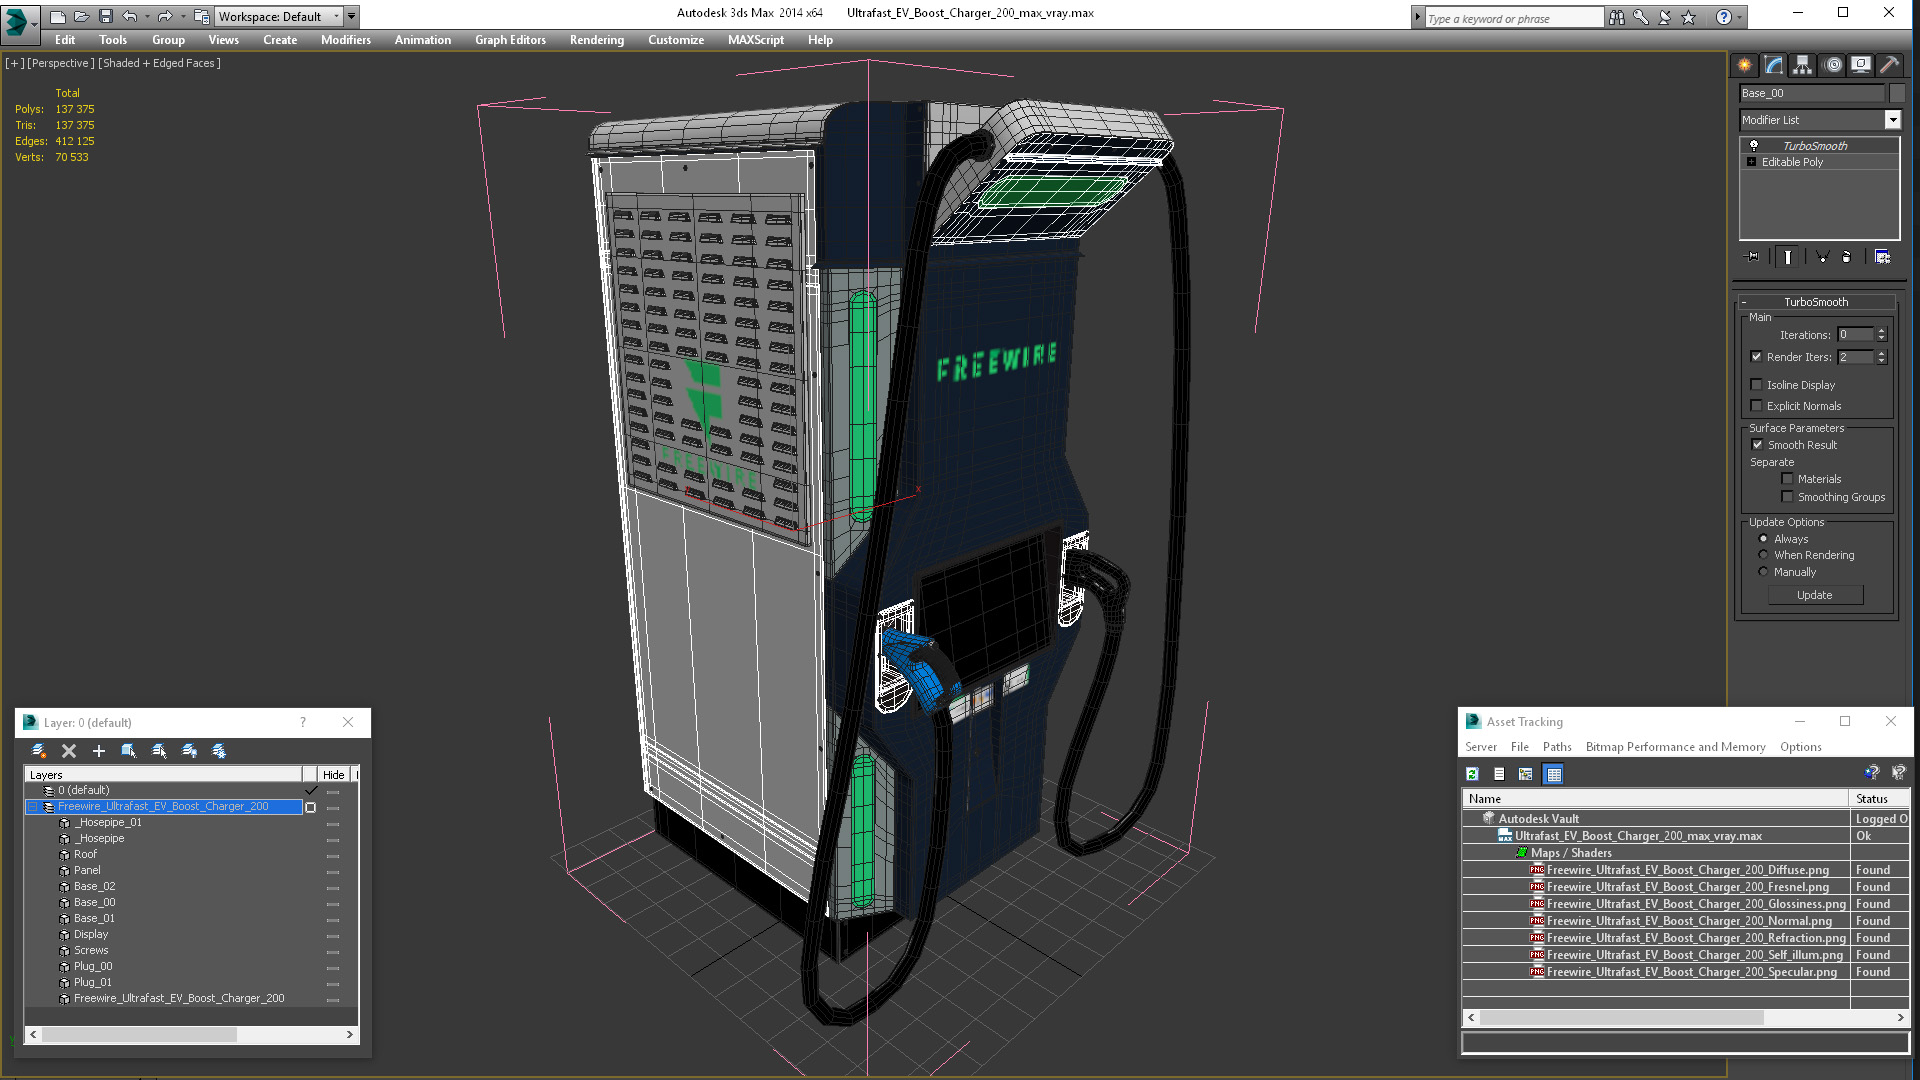Click the Redo arrow icon
Screen dimensions: 1920x1080
[x=165, y=16]
